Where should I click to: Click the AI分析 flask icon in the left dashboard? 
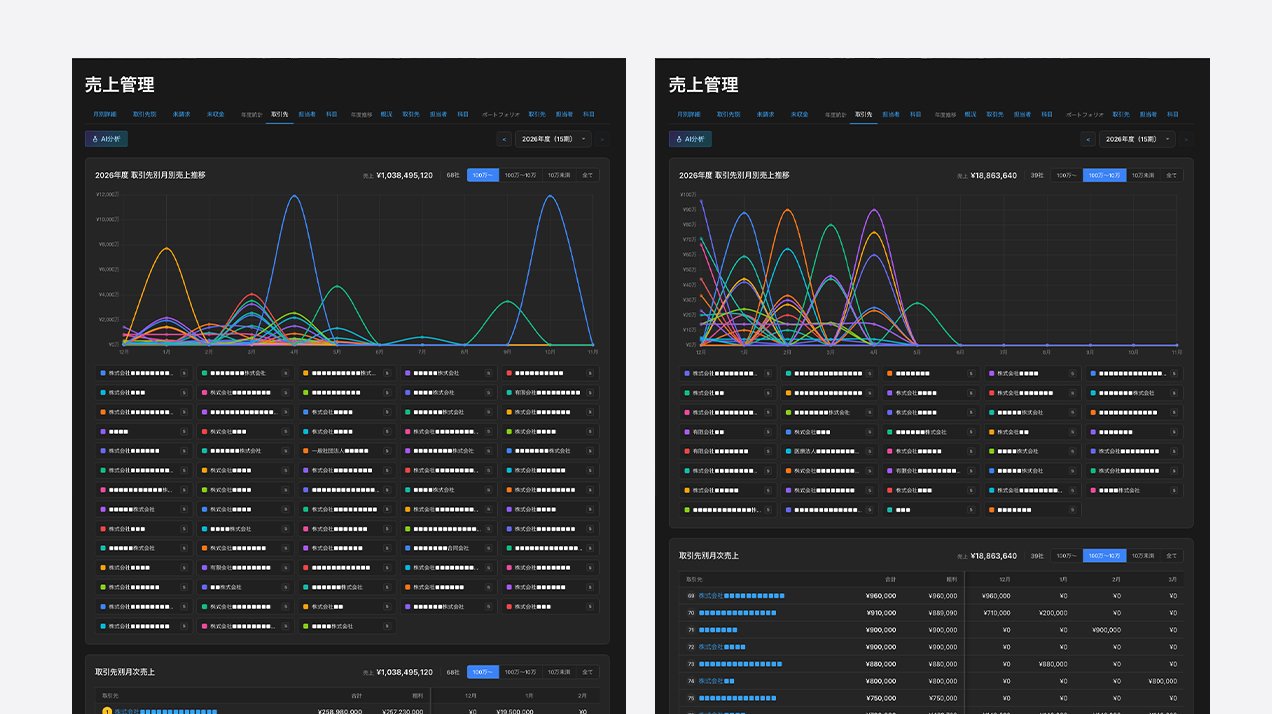pyautogui.click(x=95, y=139)
